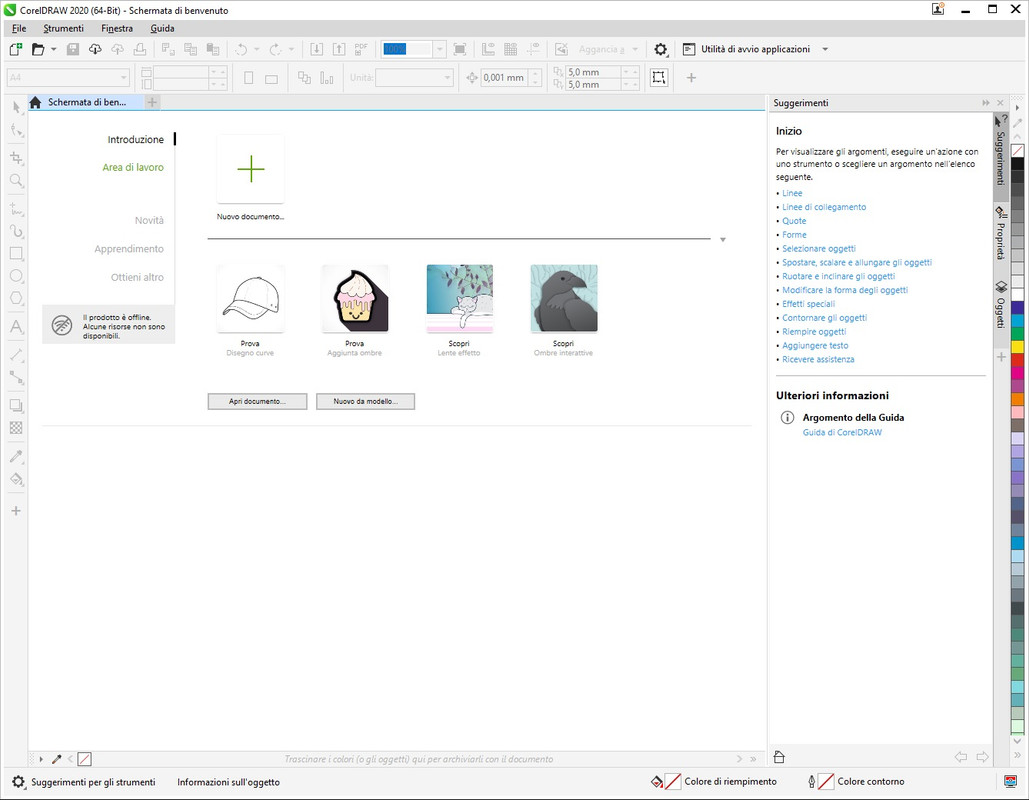Switch to the Proprietà docker tab

point(1001,232)
